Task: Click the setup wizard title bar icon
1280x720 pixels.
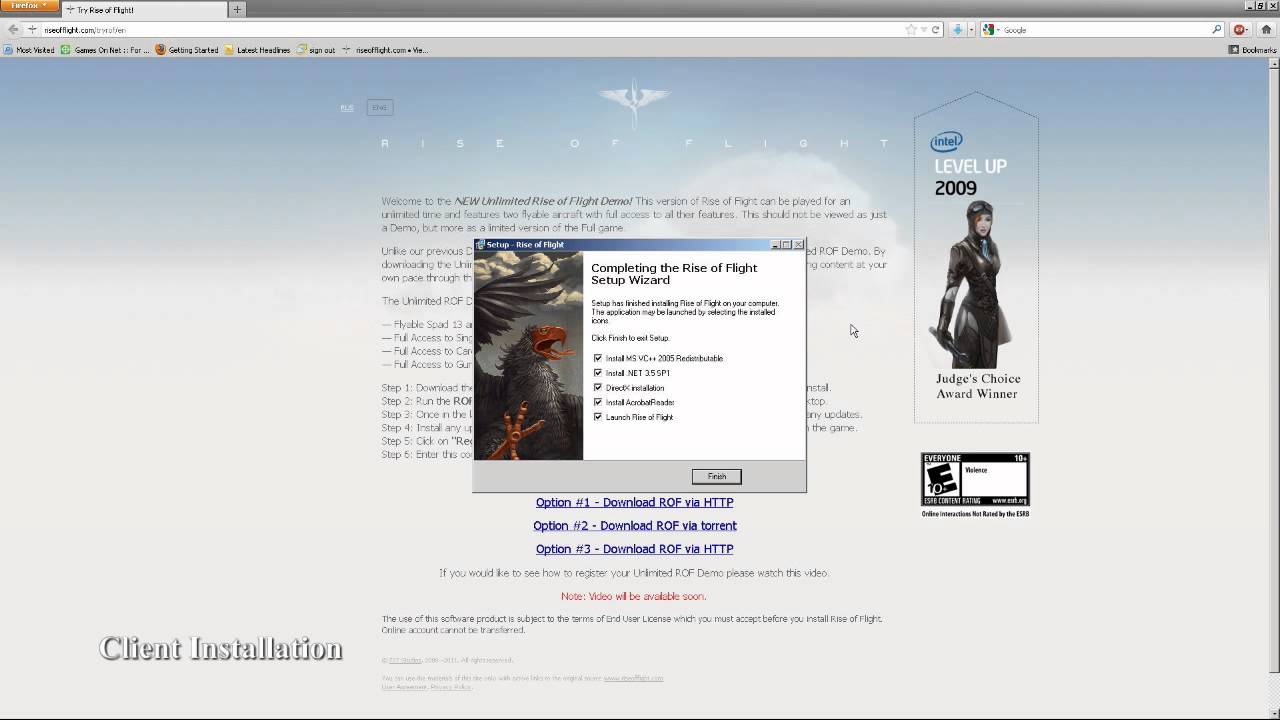Action: click(481, 244)
